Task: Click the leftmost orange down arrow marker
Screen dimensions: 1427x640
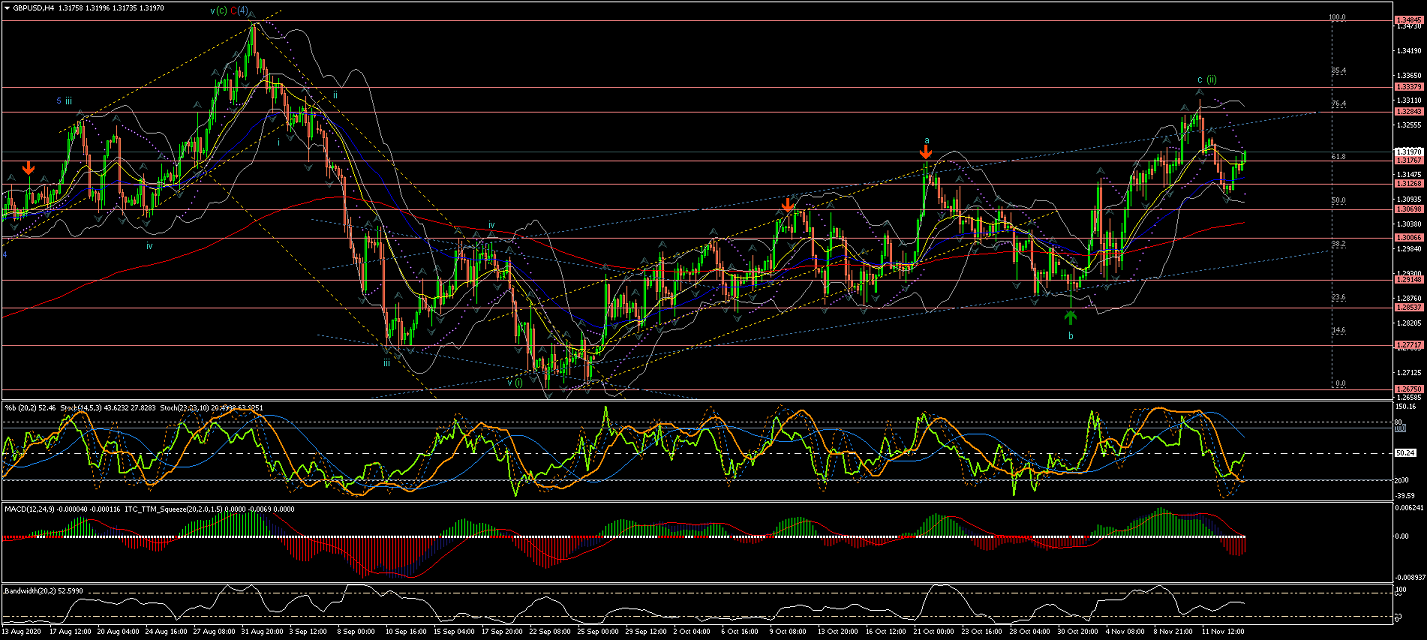Action: (x=29, y=170)
